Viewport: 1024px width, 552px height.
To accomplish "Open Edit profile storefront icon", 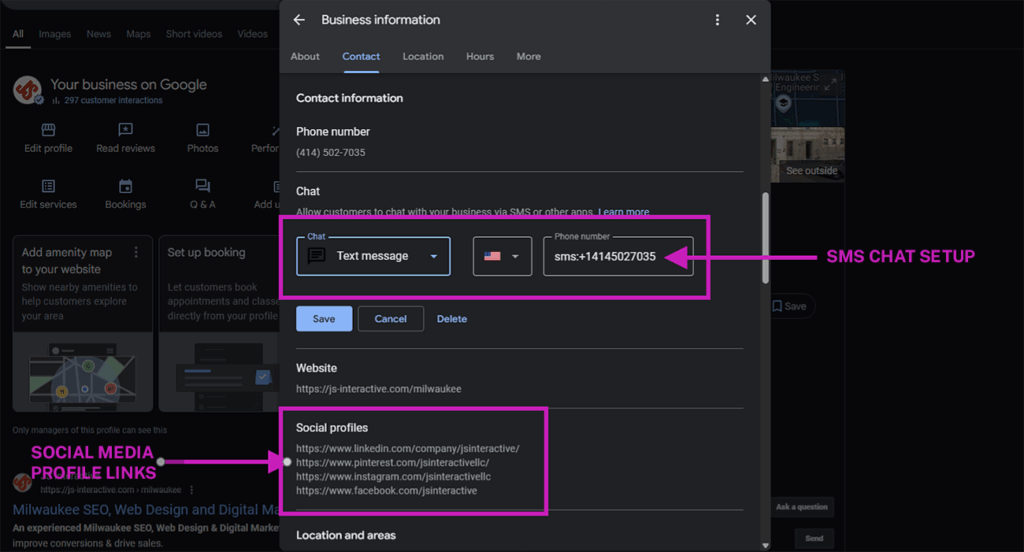I will pos(48,130).
